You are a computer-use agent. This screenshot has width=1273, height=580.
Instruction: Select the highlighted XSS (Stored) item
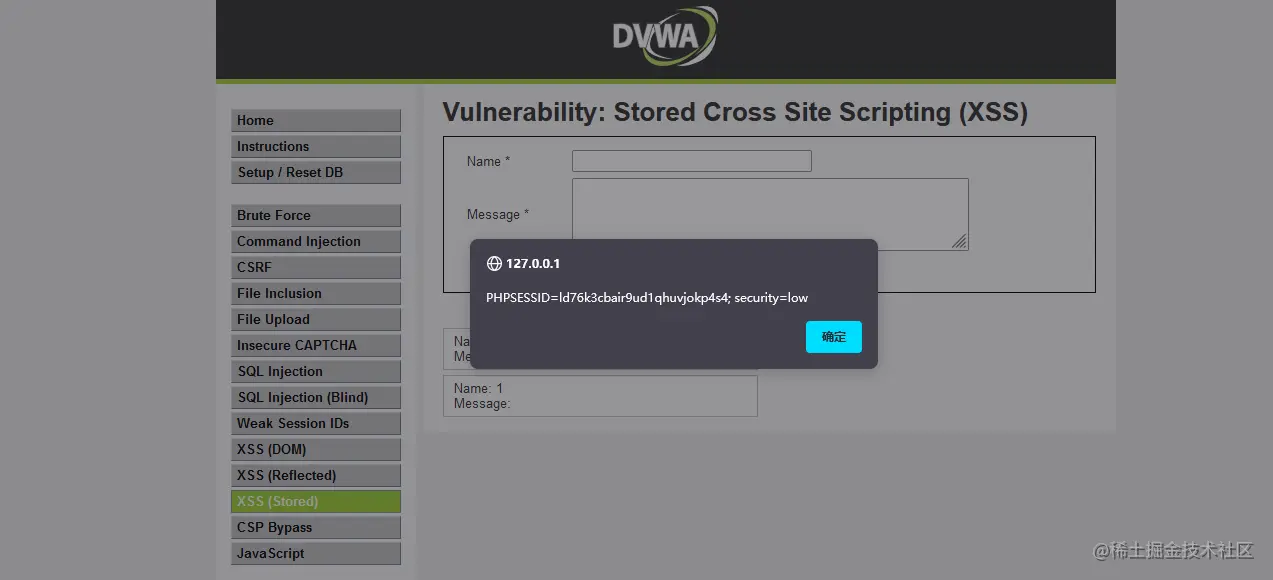[x=316, y=501]
